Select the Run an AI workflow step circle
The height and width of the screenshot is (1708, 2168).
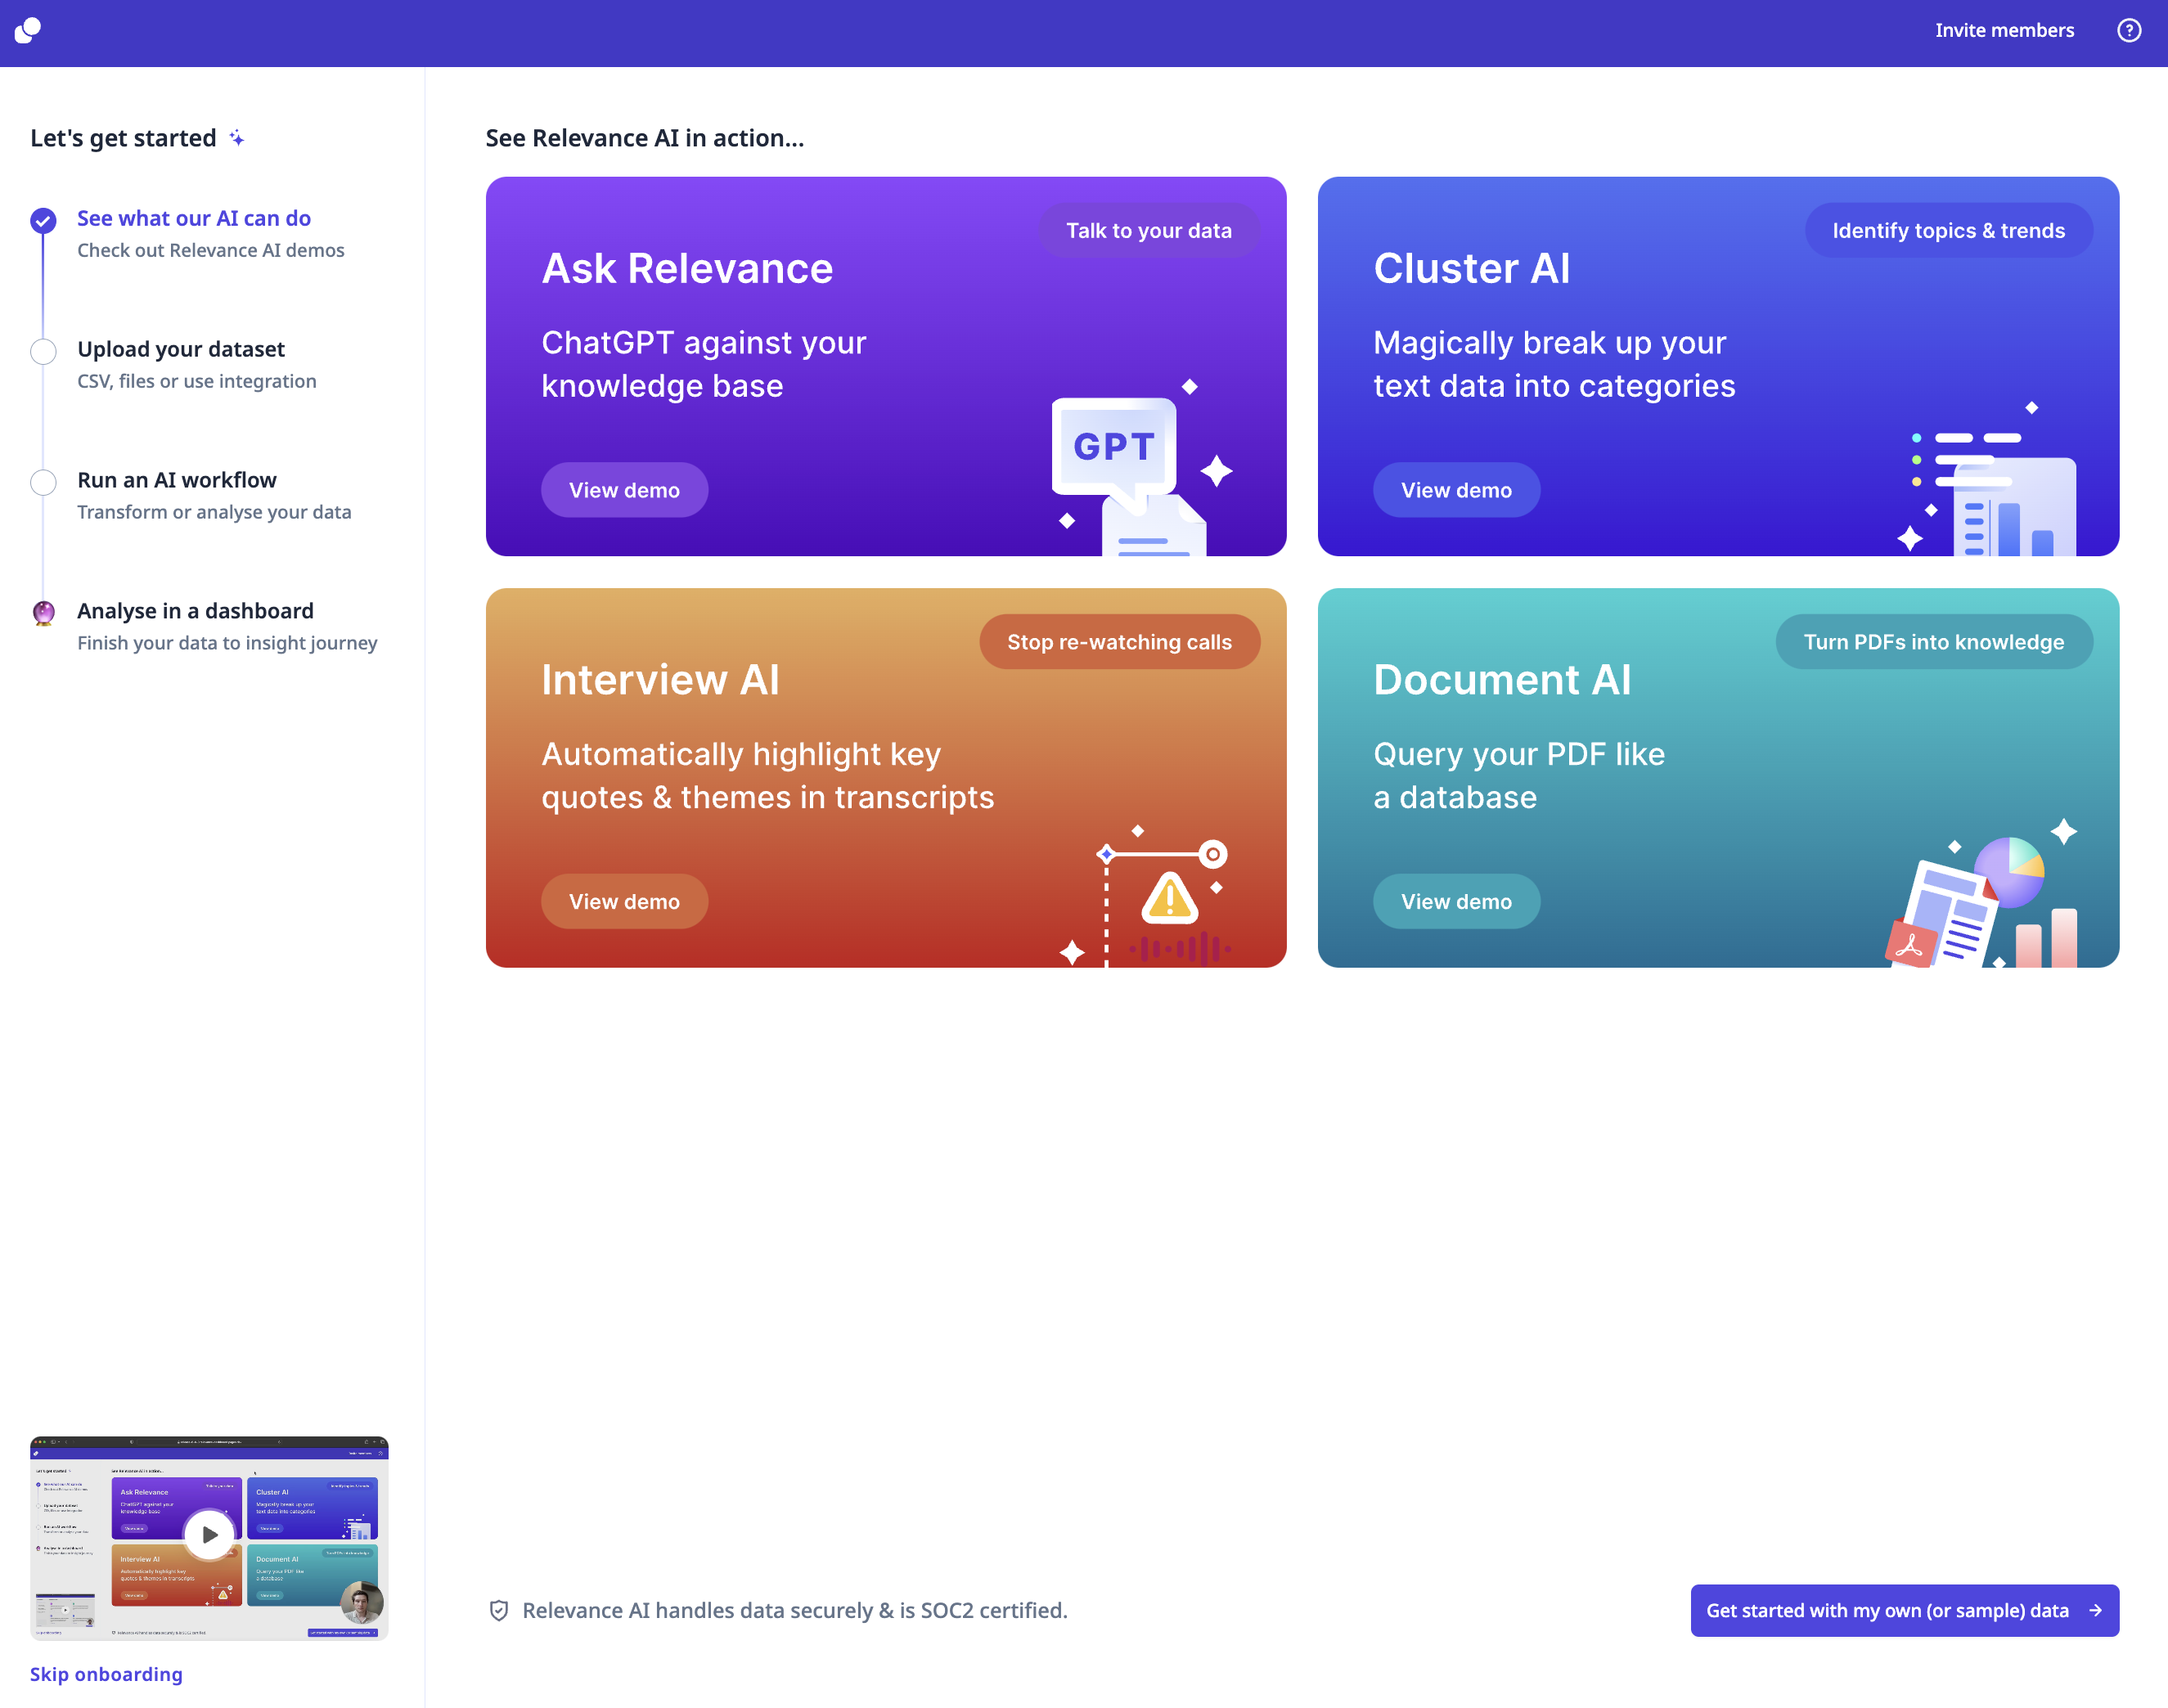(x=43, y=483)
